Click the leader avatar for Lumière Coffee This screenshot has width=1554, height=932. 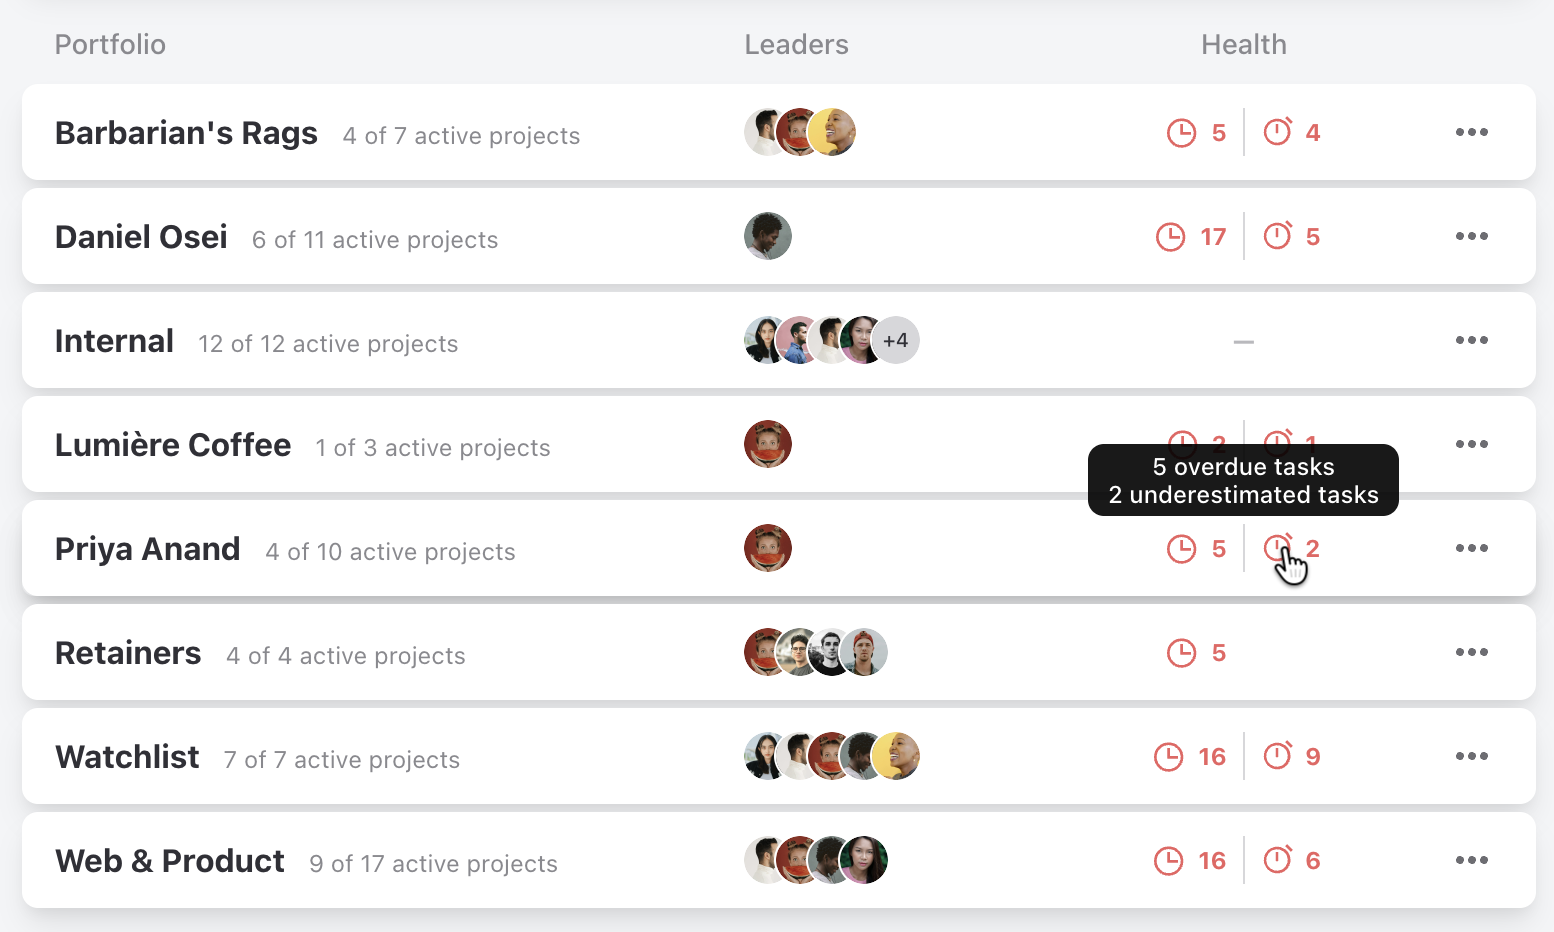768,444
